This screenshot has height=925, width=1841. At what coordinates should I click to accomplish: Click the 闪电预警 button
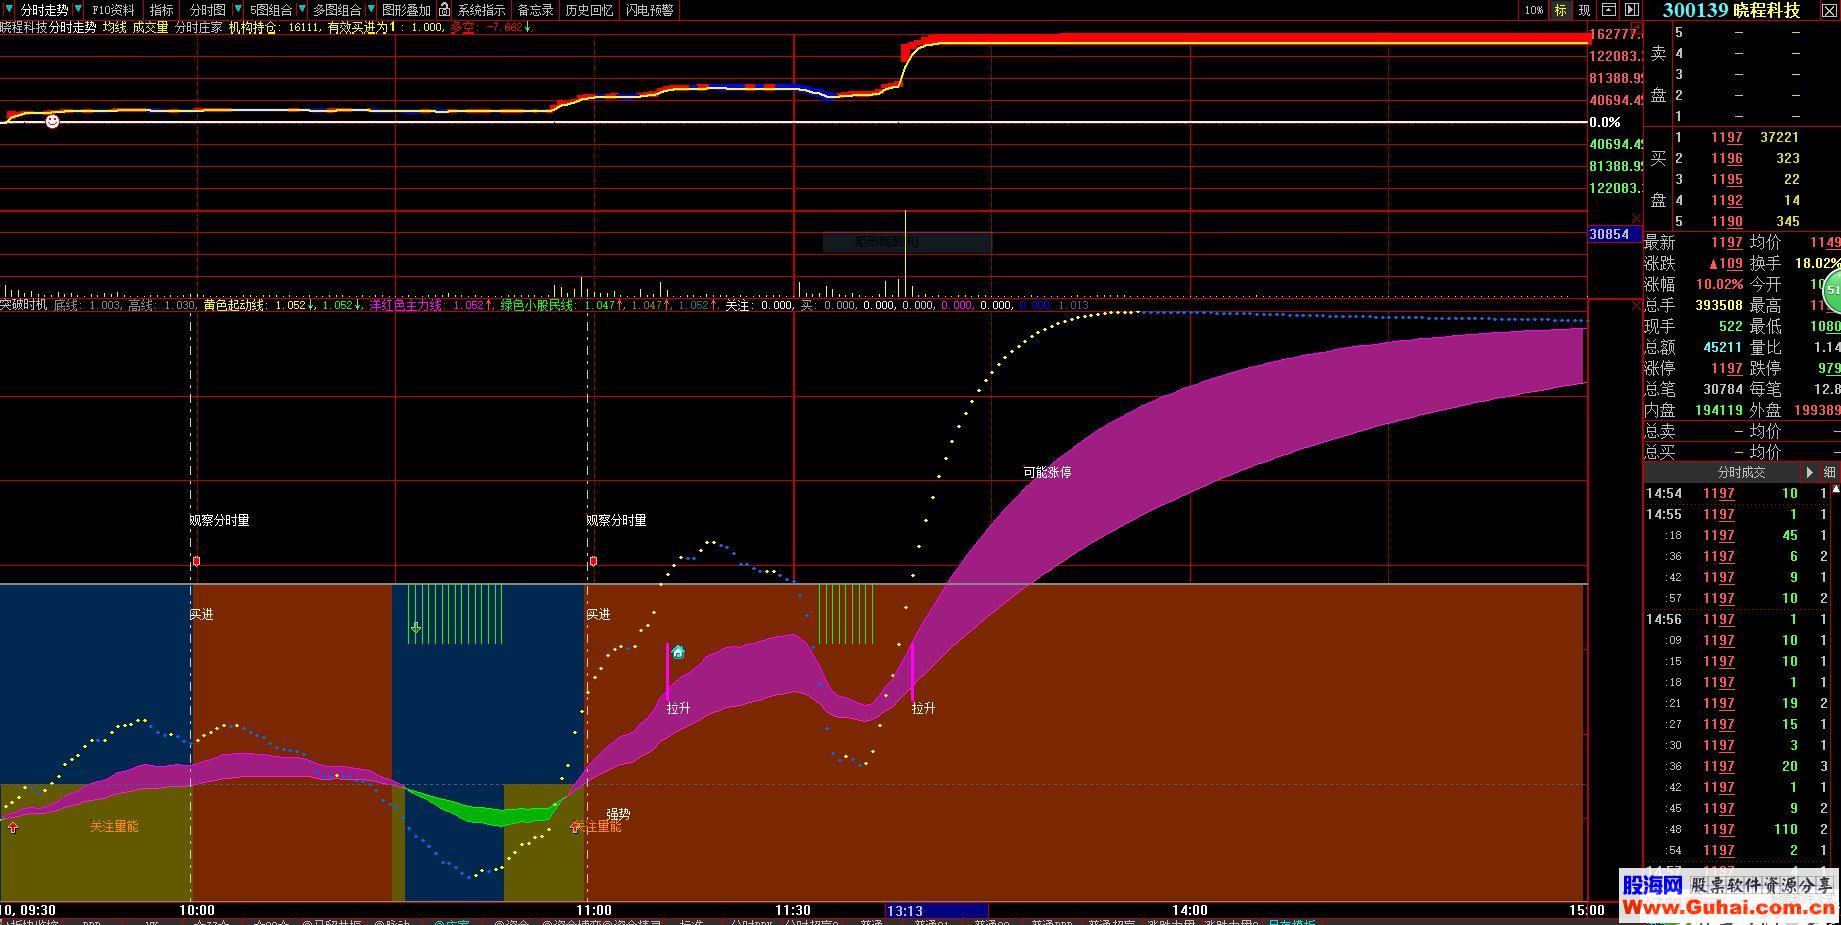point(650,10)
